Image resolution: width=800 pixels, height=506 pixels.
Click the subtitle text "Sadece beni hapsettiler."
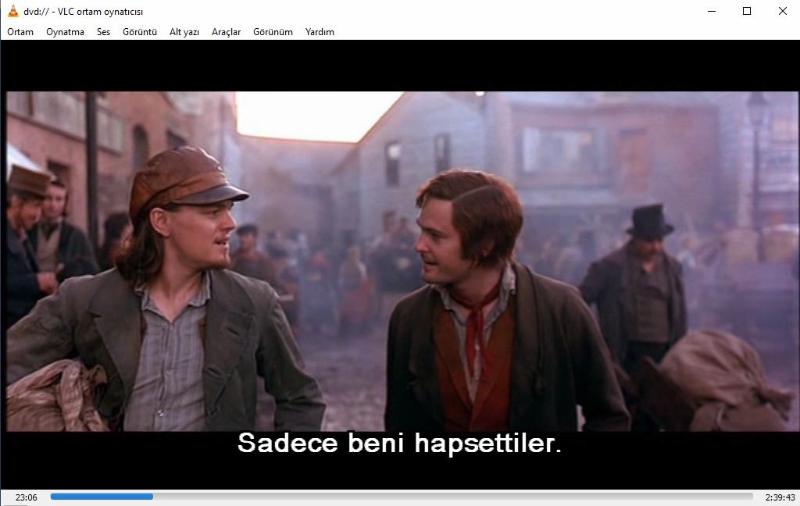click(x=399, y=444)
